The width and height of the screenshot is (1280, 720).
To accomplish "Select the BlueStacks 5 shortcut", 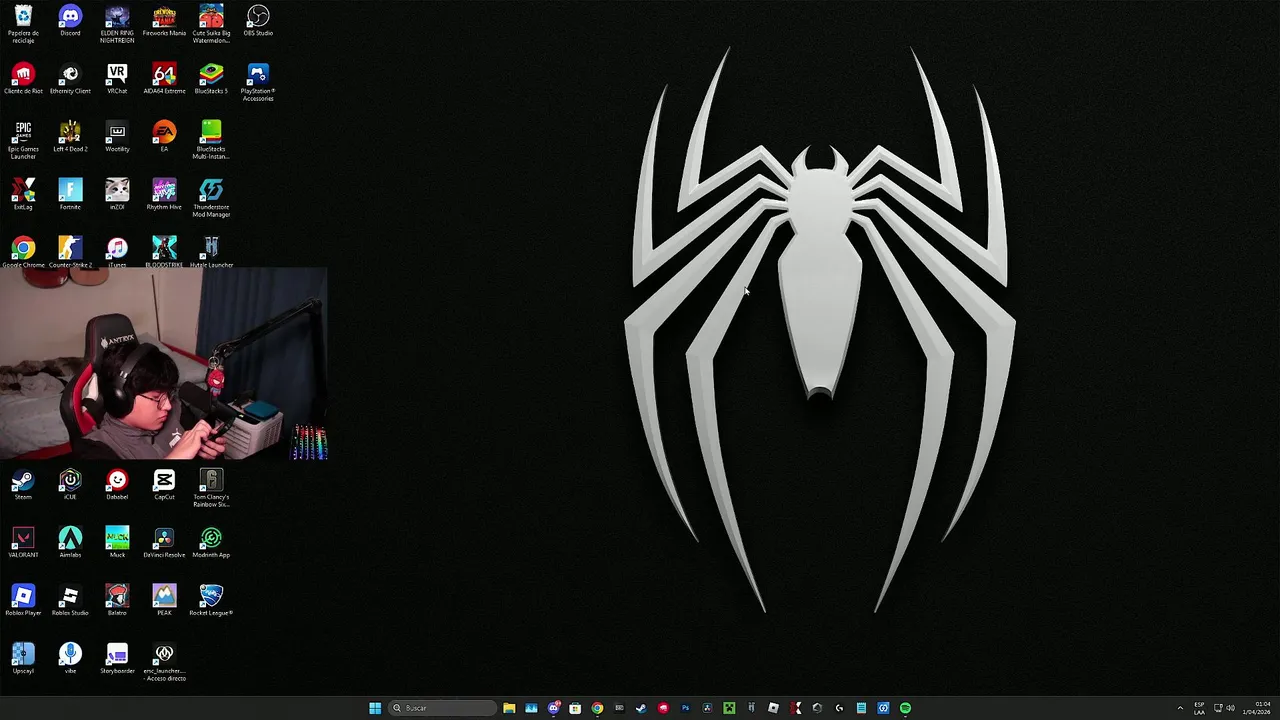I will [x=211, y=79].
